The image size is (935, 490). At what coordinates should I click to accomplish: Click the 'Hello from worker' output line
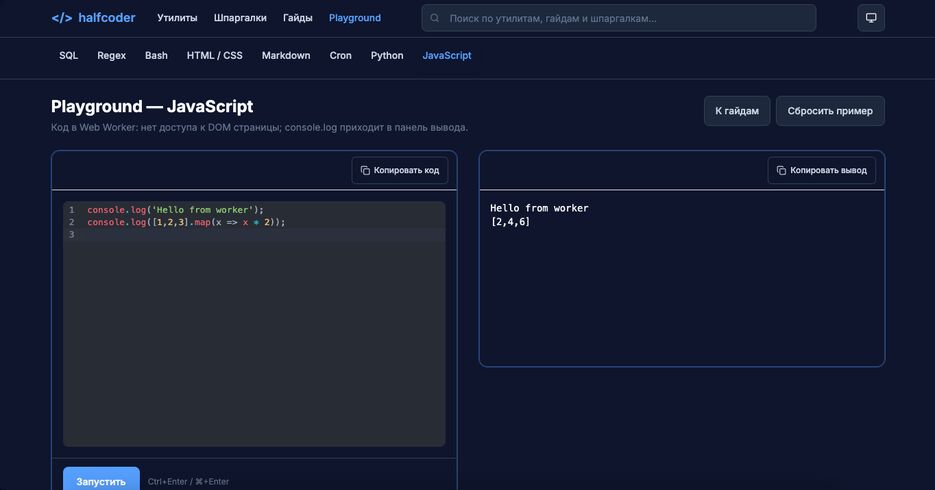tap(539, 208)
